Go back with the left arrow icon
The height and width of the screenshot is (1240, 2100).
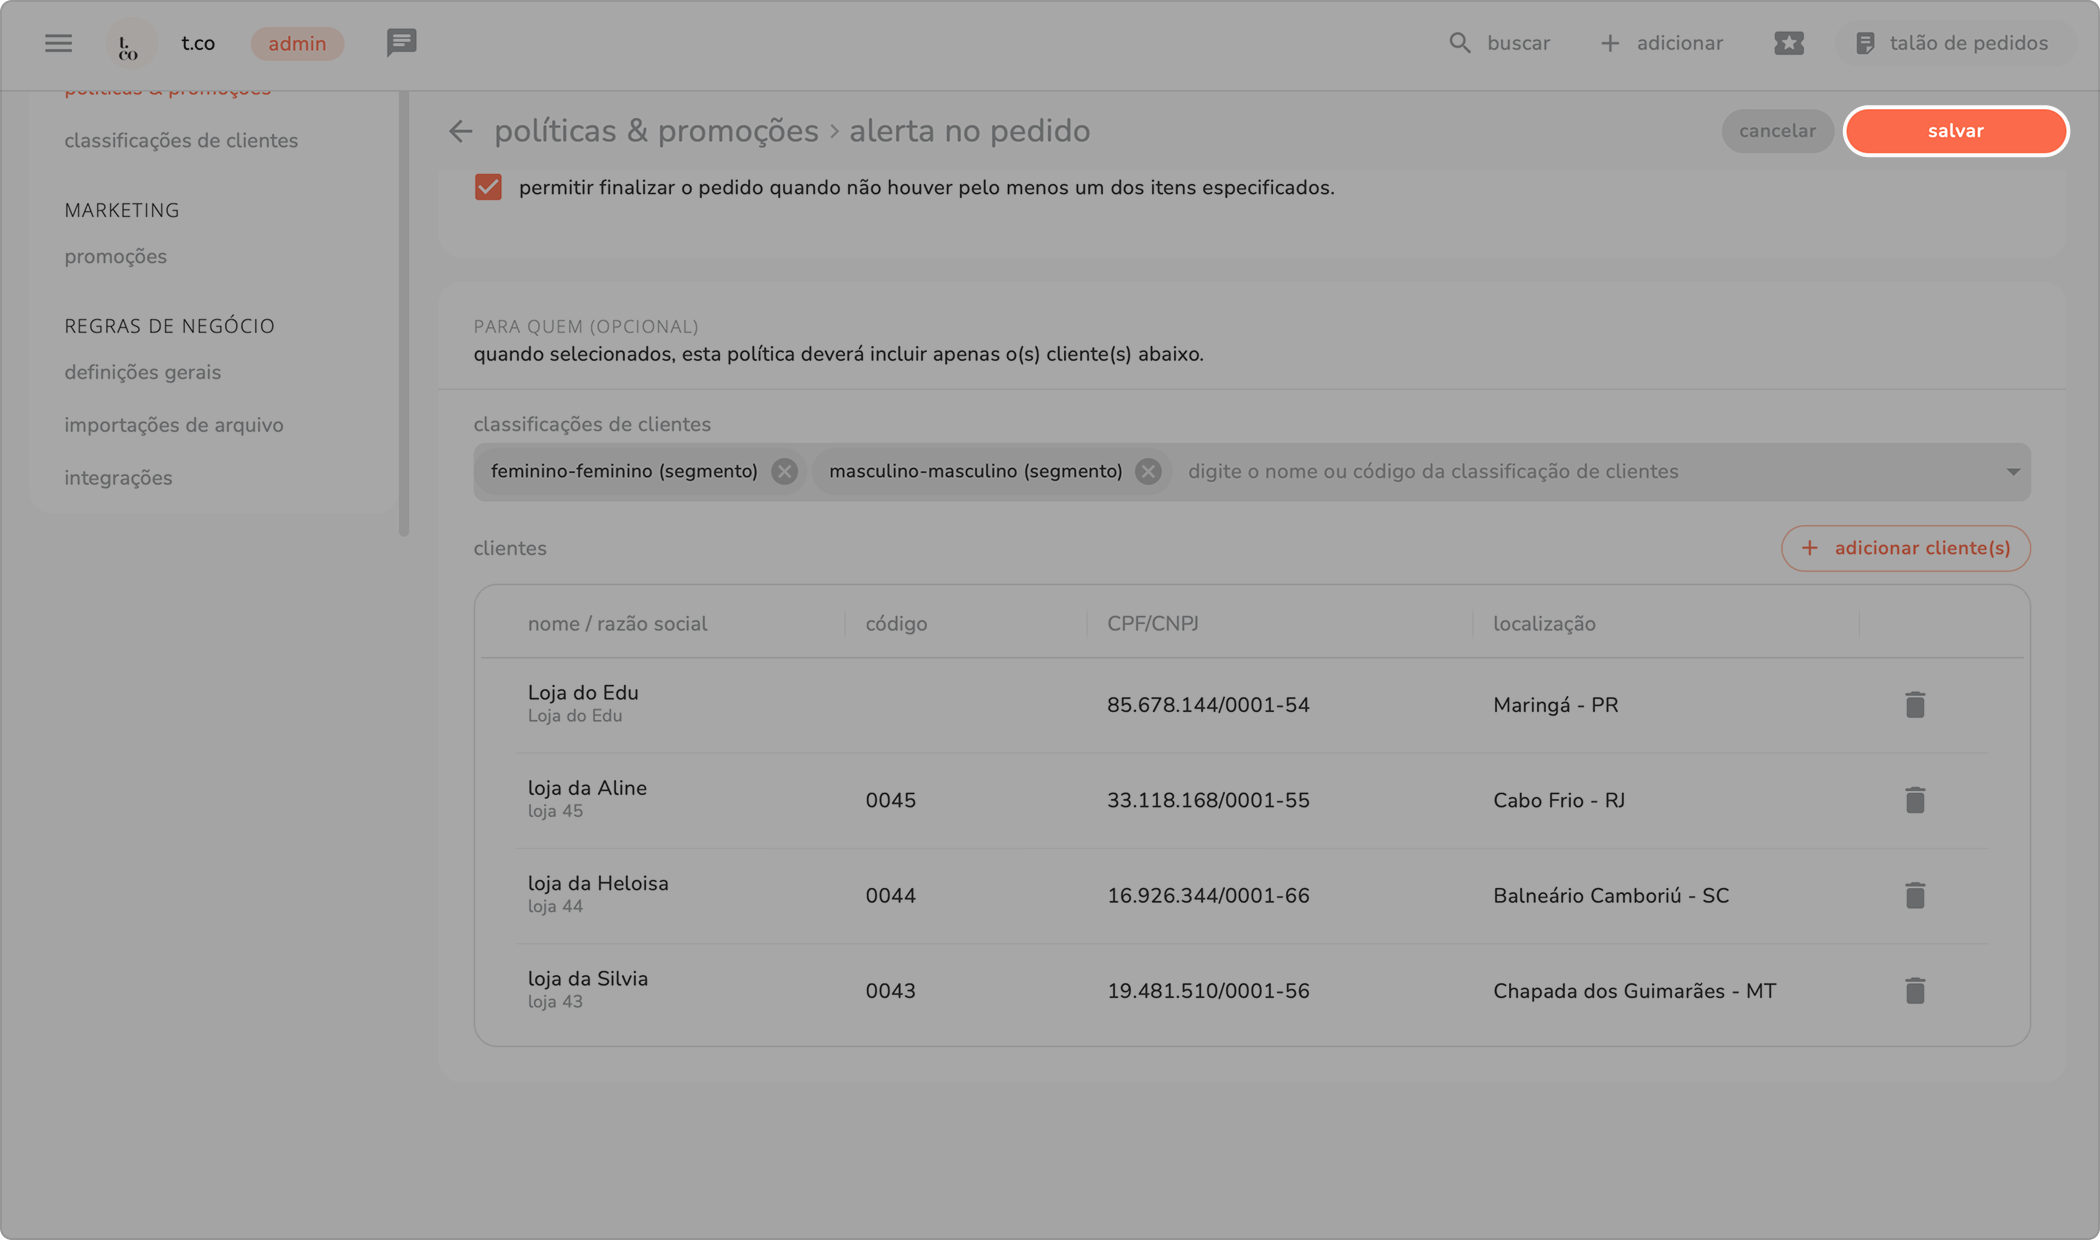coord(460,131)
